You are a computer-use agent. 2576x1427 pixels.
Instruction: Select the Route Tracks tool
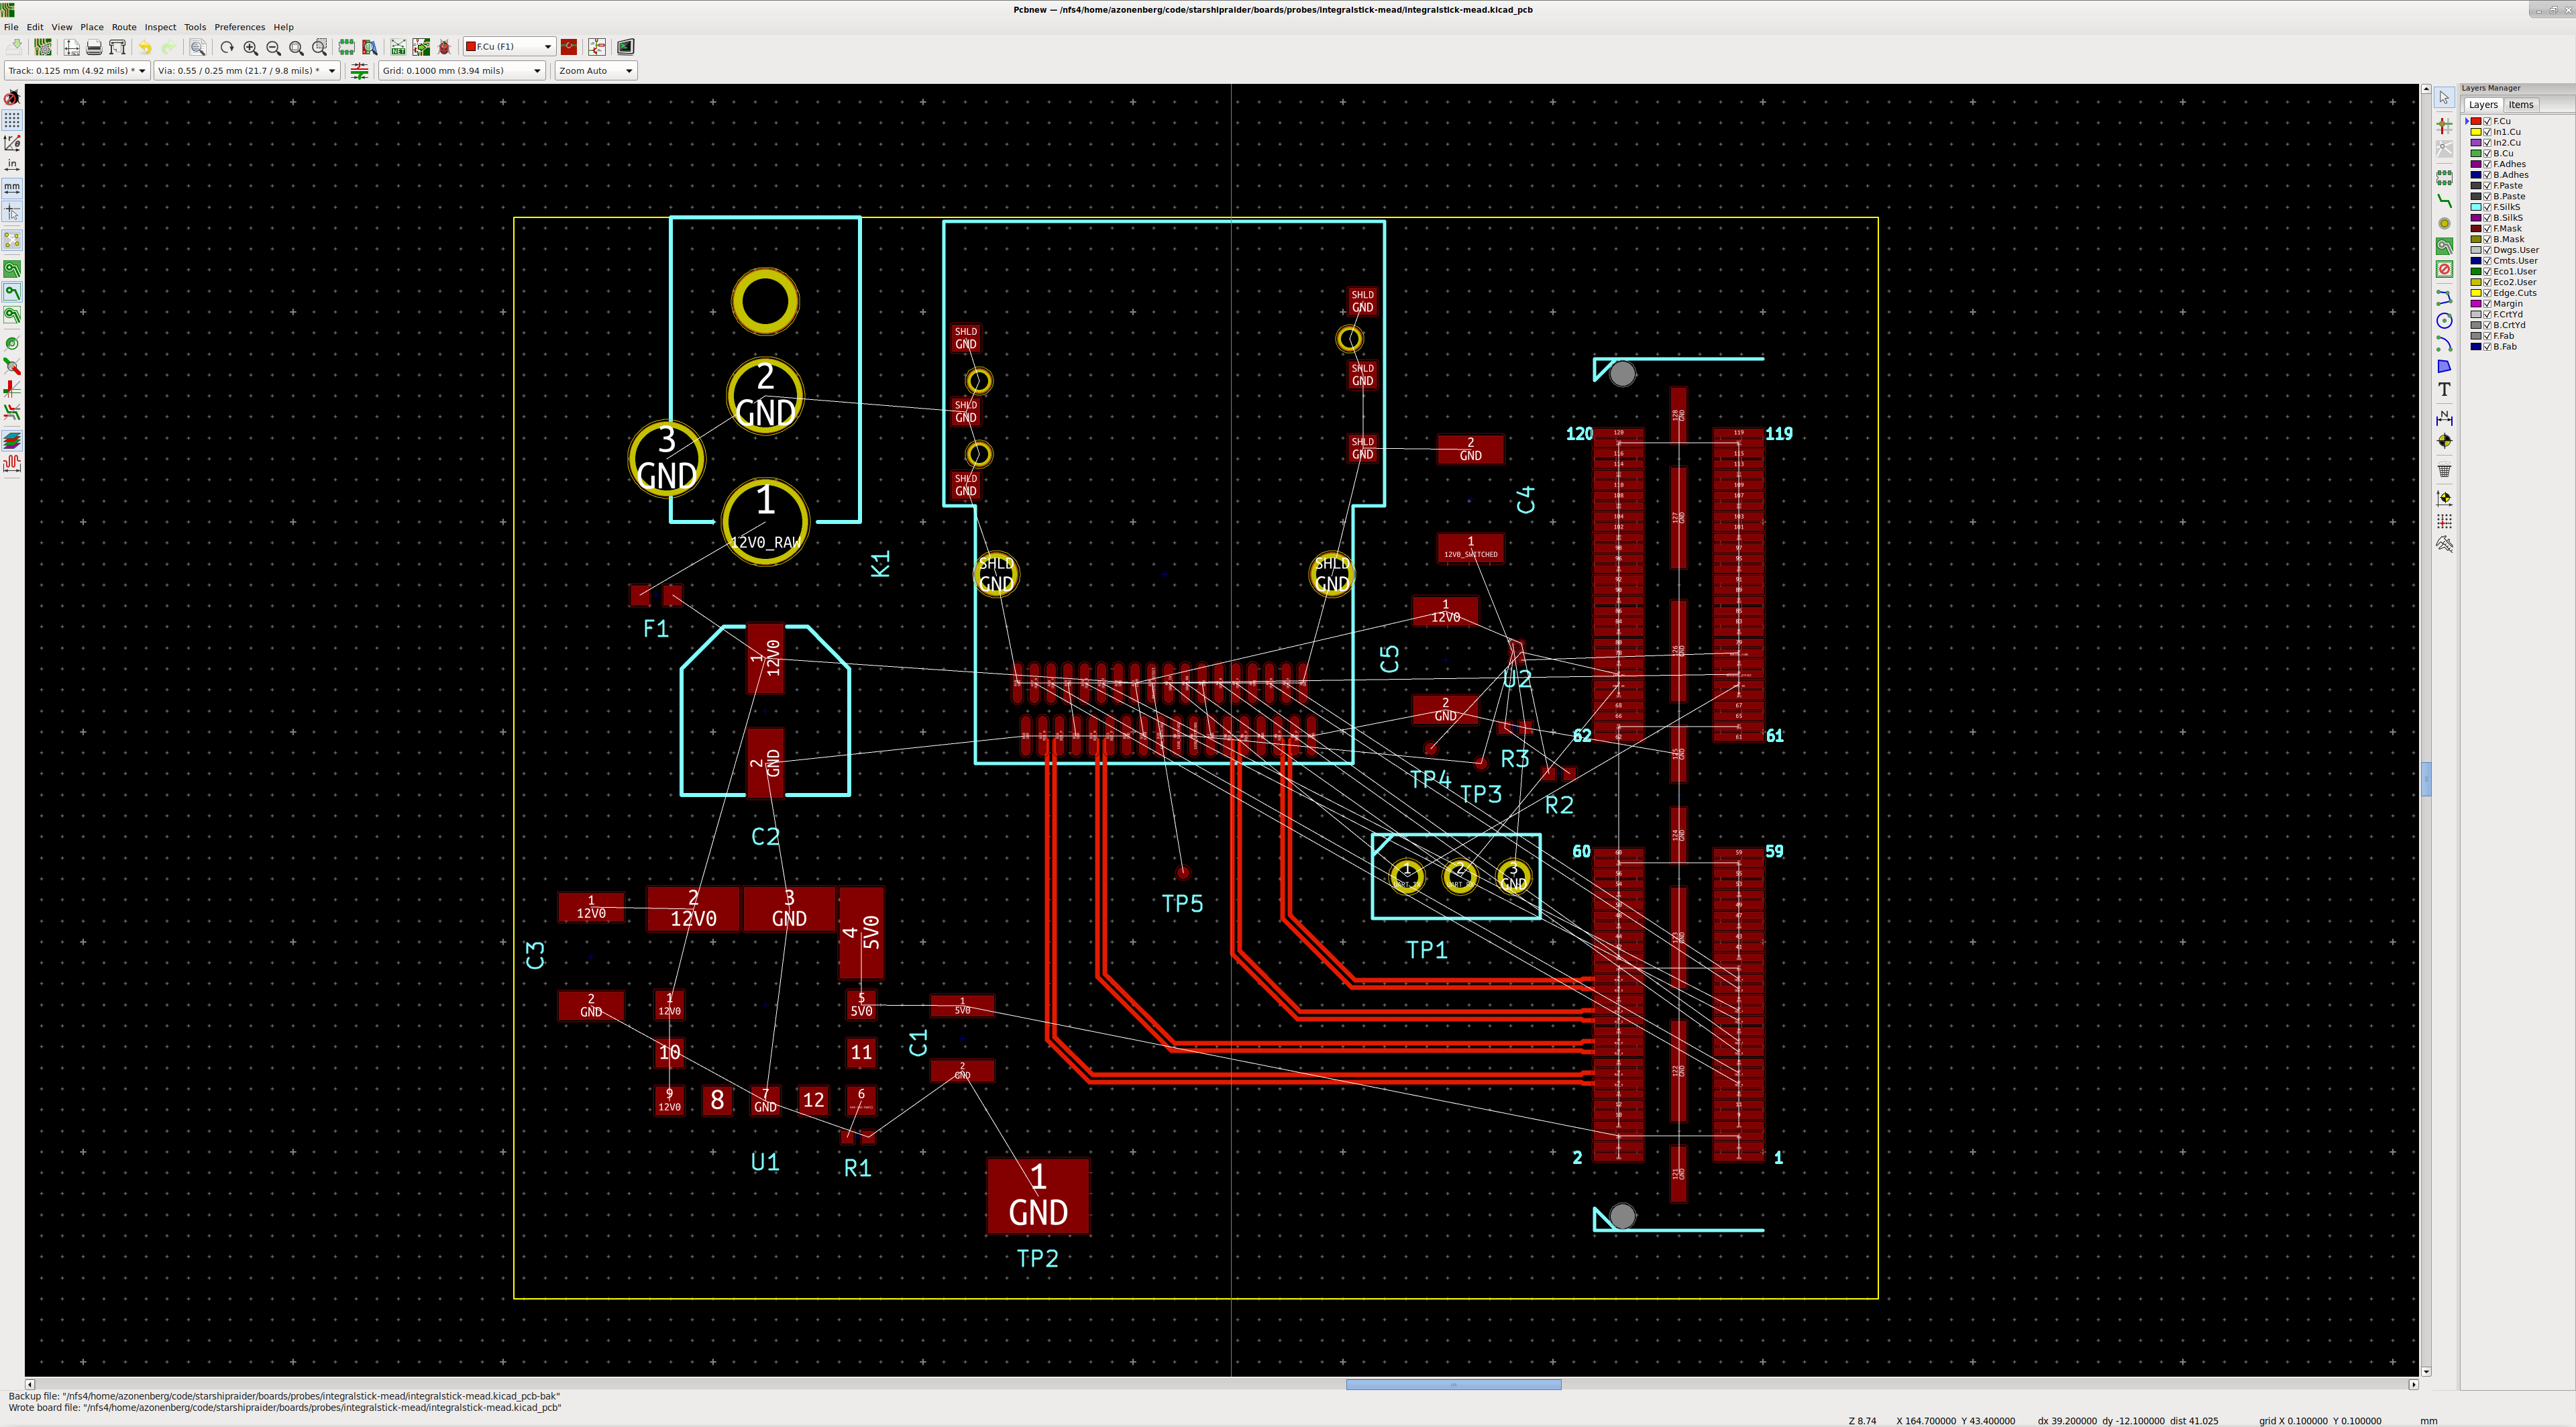point(2444,200)
